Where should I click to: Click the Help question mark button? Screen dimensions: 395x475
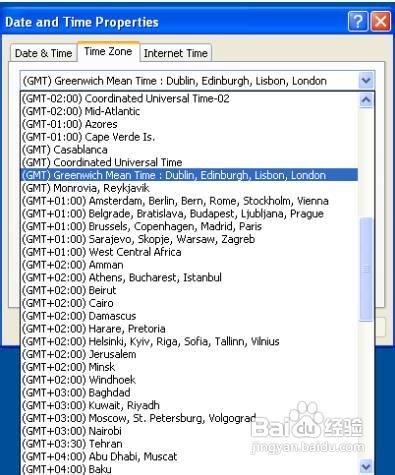click(x=358, y=22)
